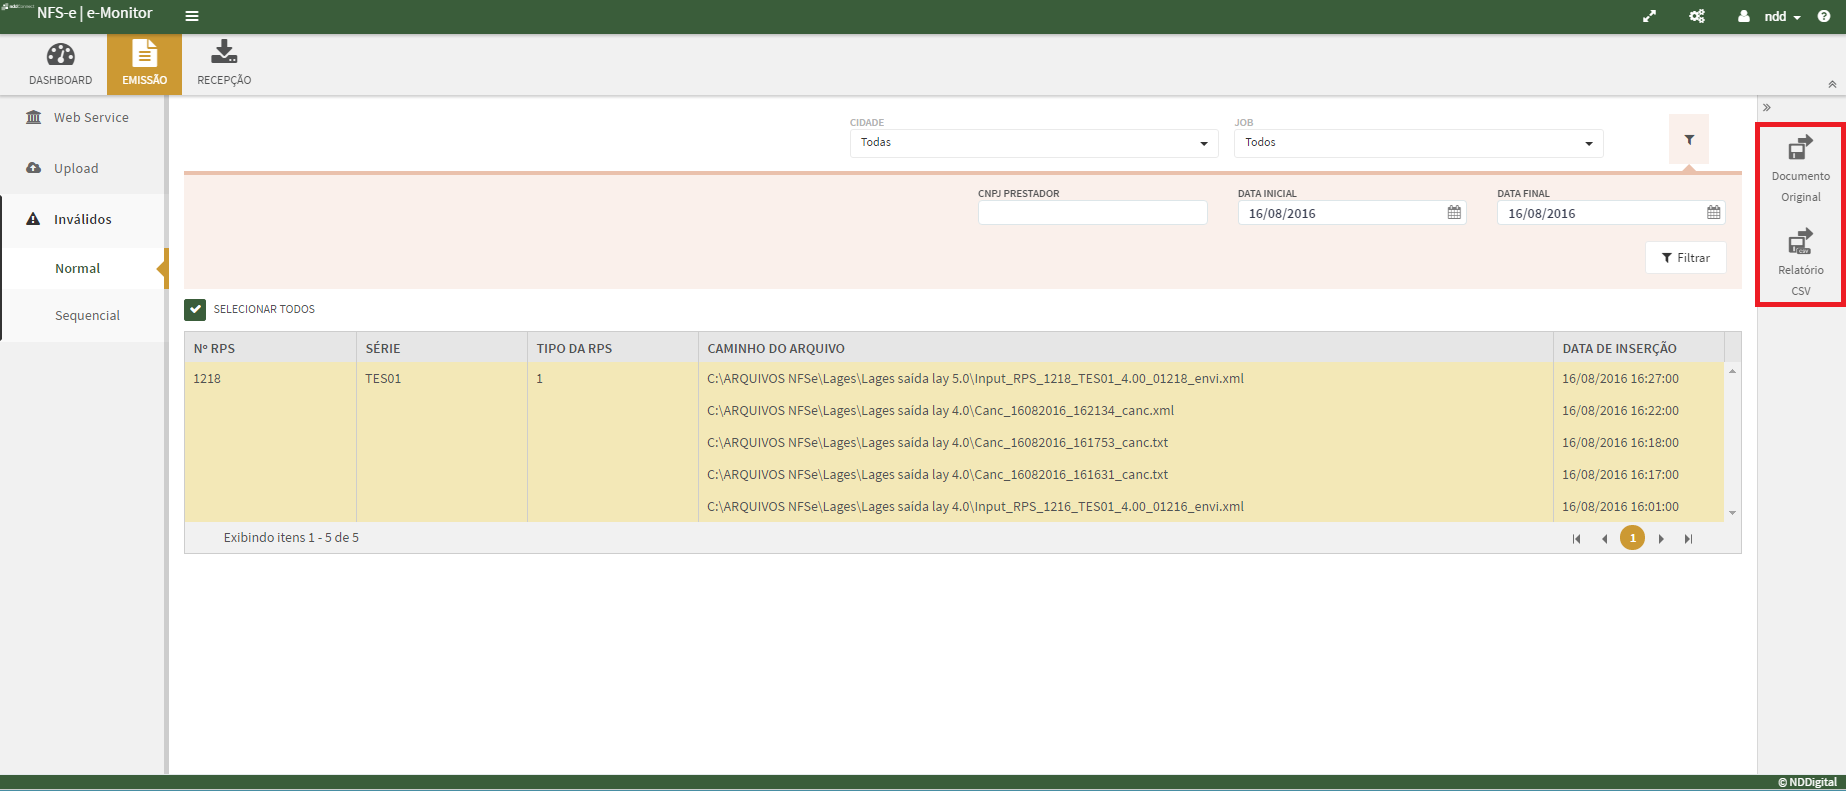
Task: Select the Web Service menu item
Action: click(x=90, y=118)
